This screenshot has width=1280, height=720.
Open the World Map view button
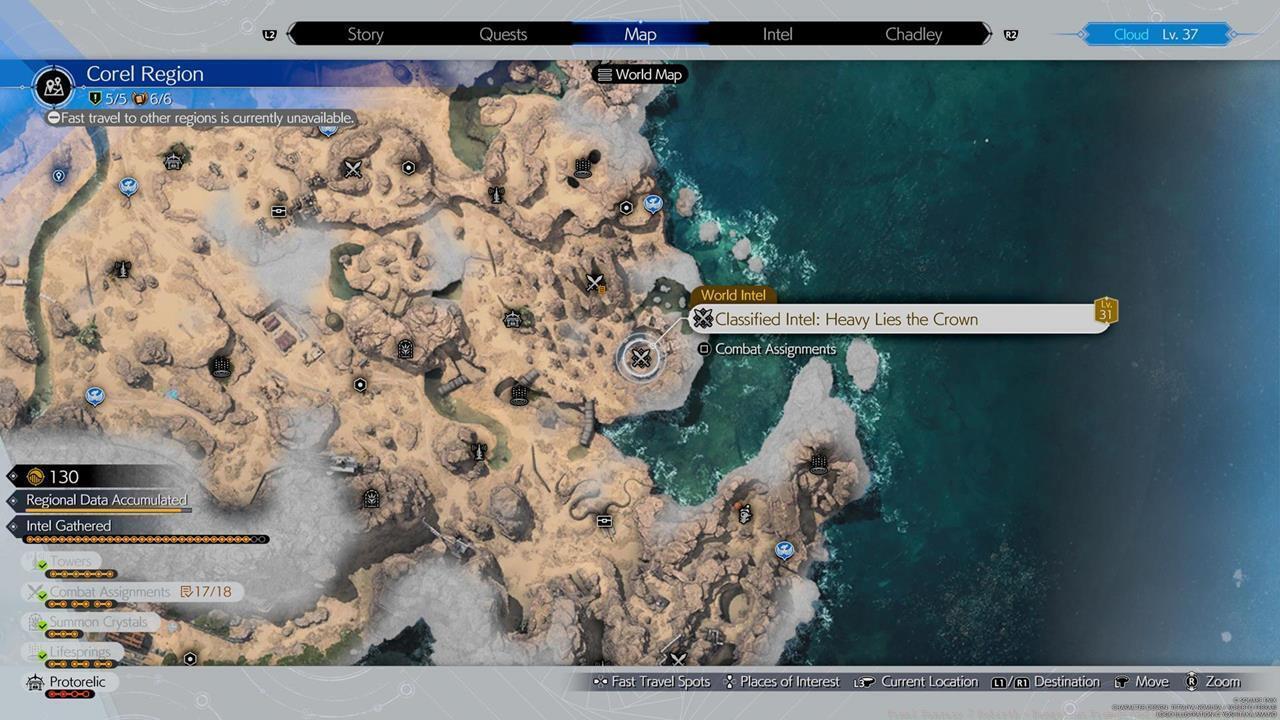(x=639, y=73)
